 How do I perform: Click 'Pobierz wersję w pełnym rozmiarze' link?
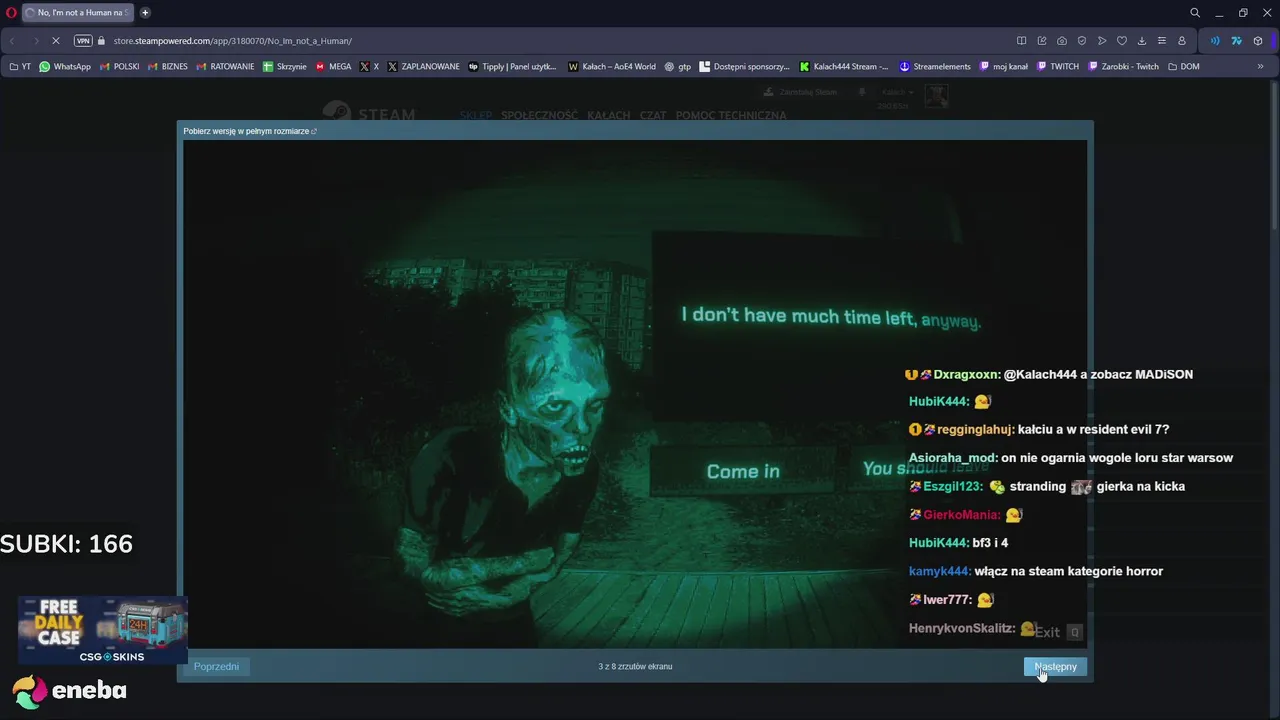coord(249,131)
